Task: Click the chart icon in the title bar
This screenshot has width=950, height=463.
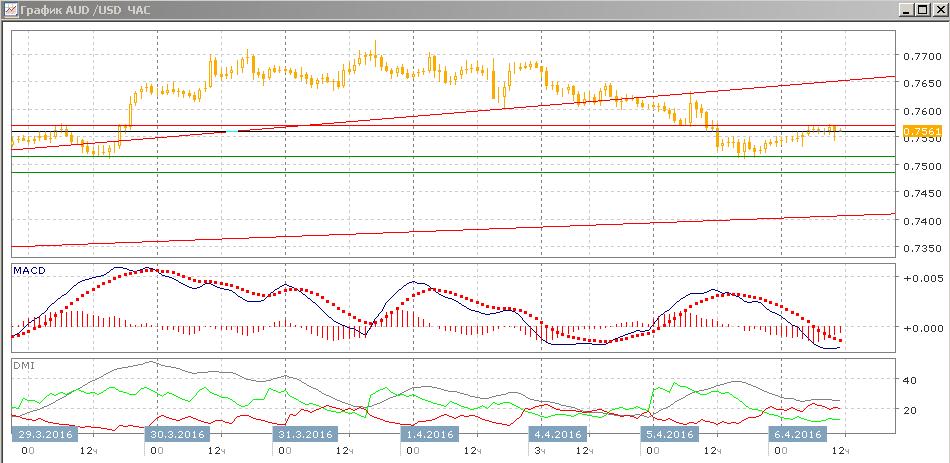Action: 10,10
